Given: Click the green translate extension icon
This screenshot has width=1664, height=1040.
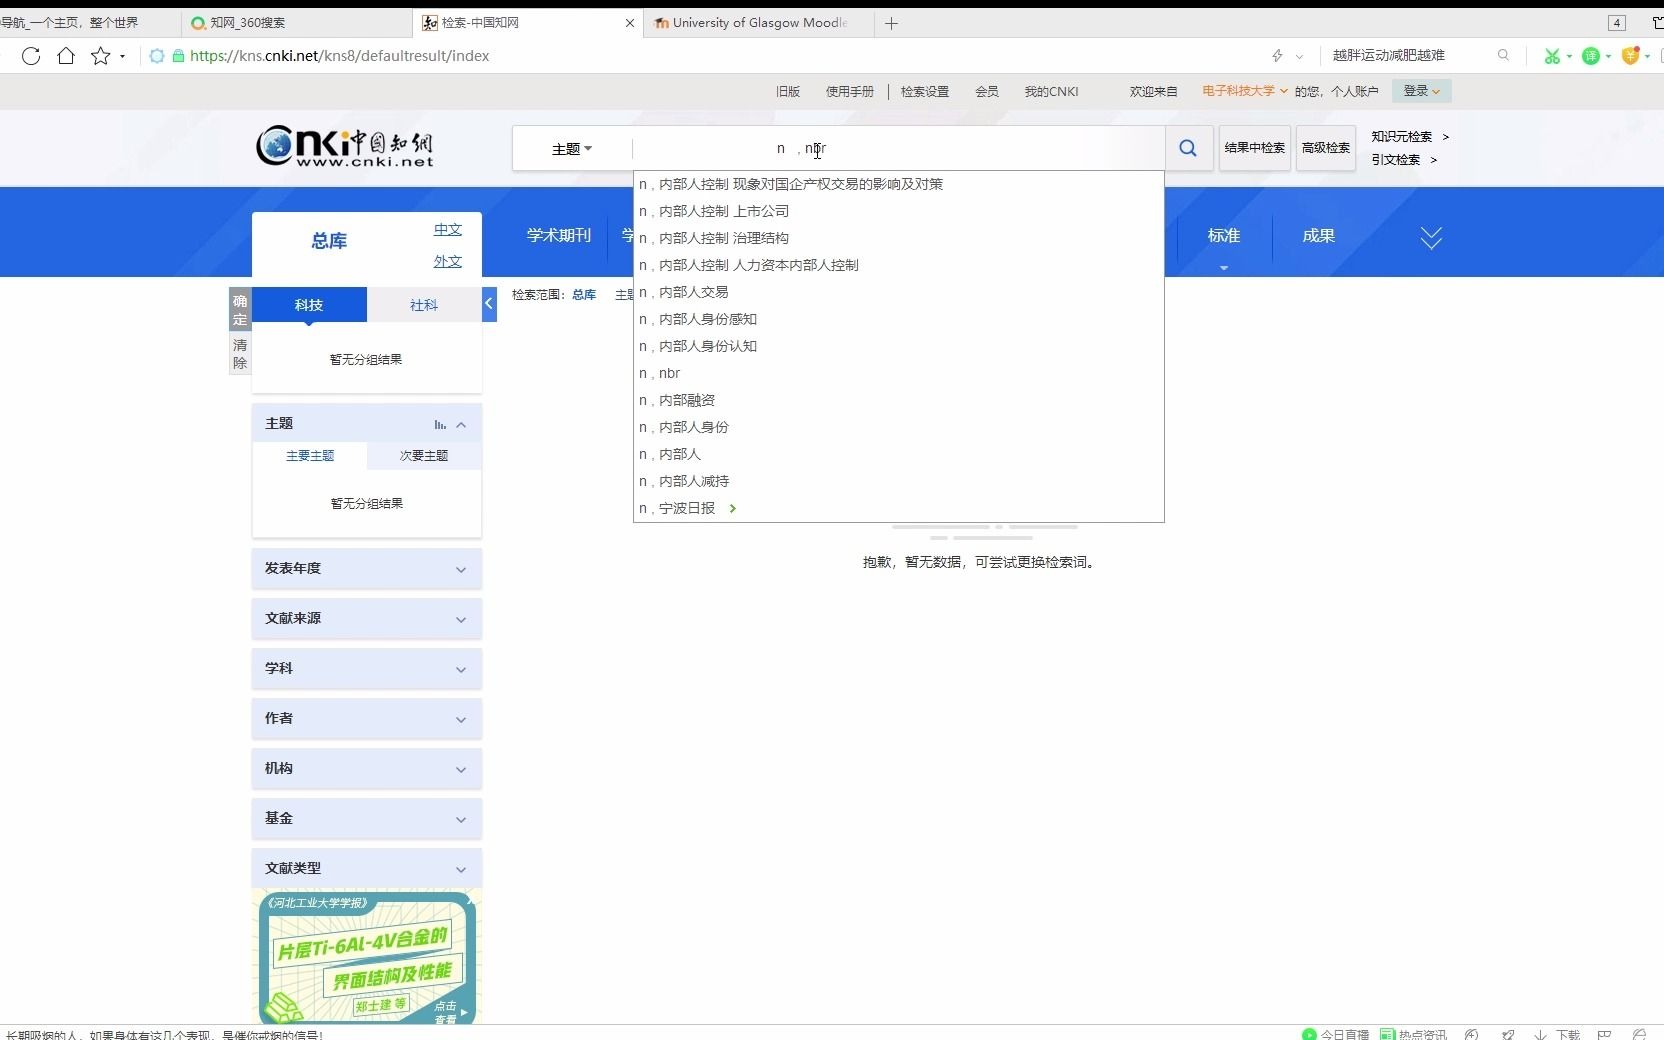Looking at the screenshot, I should pyautogui.click(x=1592, y=56).
